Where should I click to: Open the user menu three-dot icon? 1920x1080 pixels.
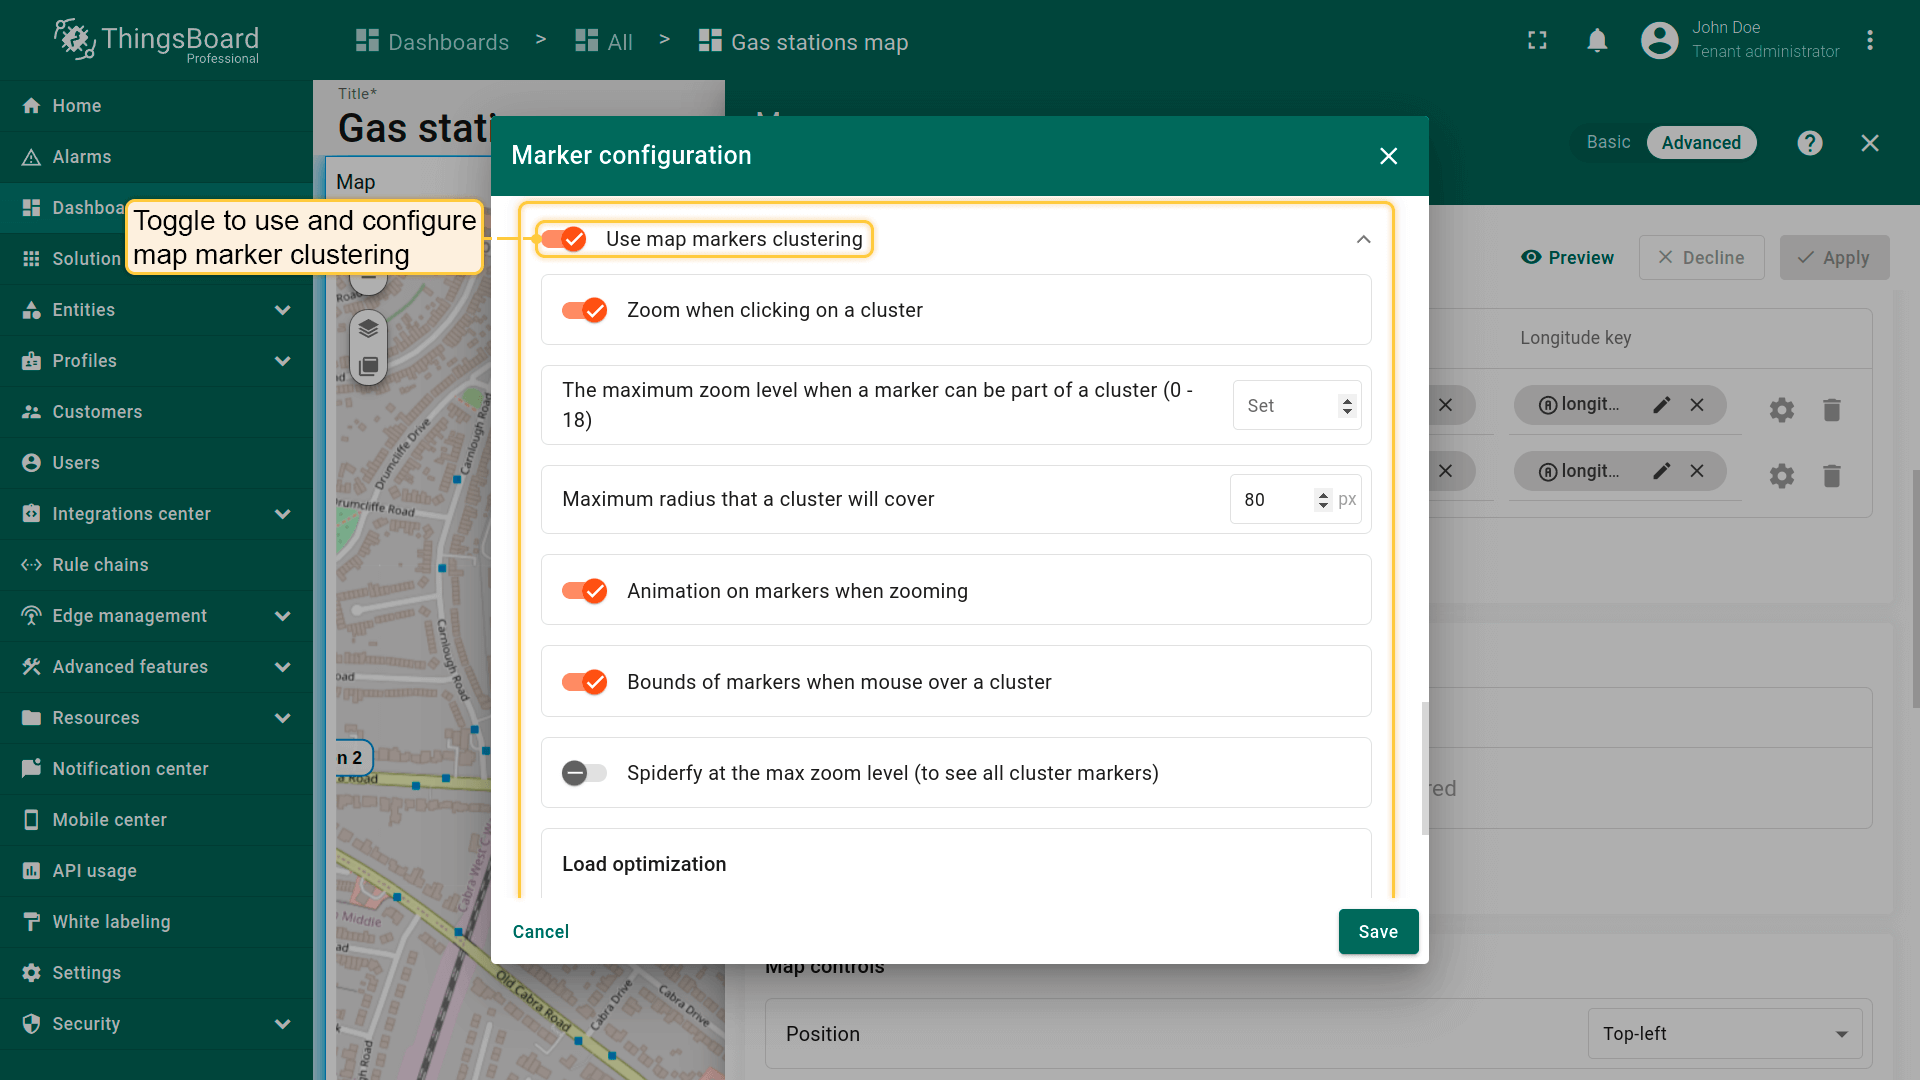(x=1869, y=41)
